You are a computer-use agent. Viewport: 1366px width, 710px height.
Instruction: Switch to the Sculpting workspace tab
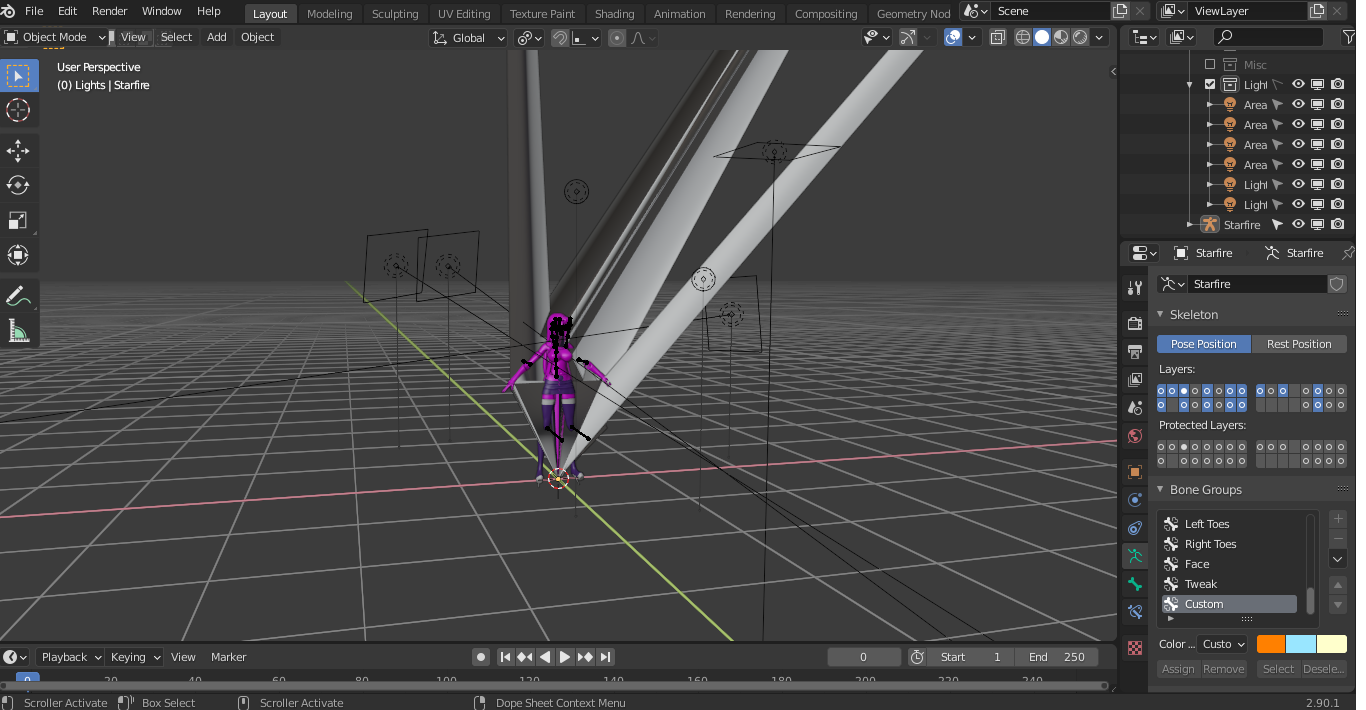click(395, 14)
